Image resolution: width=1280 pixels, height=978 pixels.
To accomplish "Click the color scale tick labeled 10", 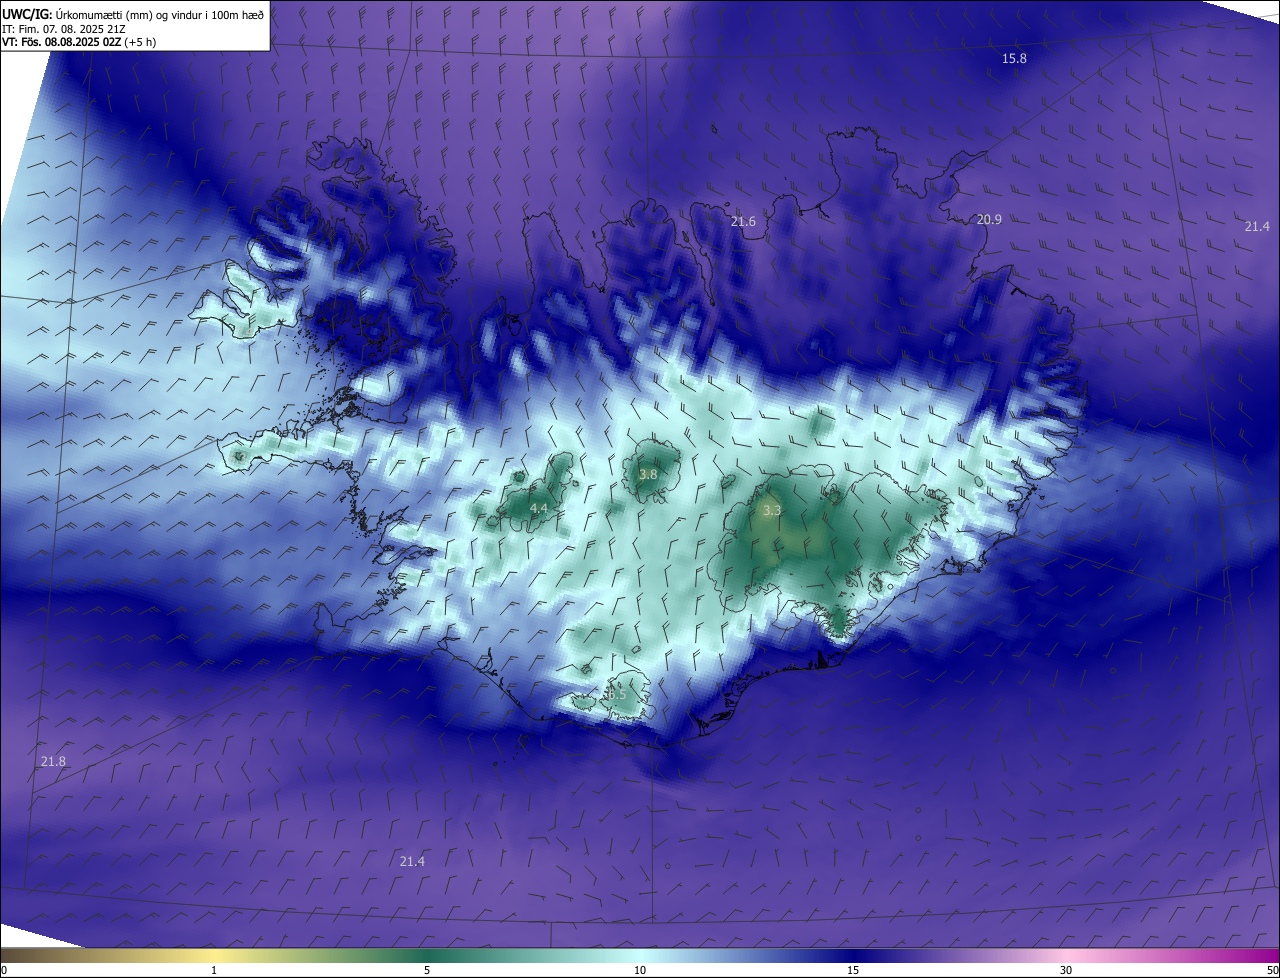I will pyautogui.click(x=640, y=970).
